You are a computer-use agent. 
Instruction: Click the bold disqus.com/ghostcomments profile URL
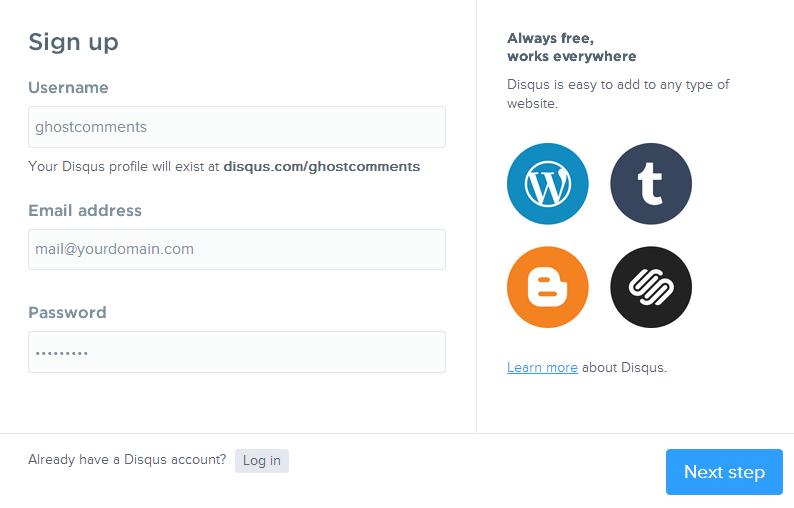[x=321, y=166]
